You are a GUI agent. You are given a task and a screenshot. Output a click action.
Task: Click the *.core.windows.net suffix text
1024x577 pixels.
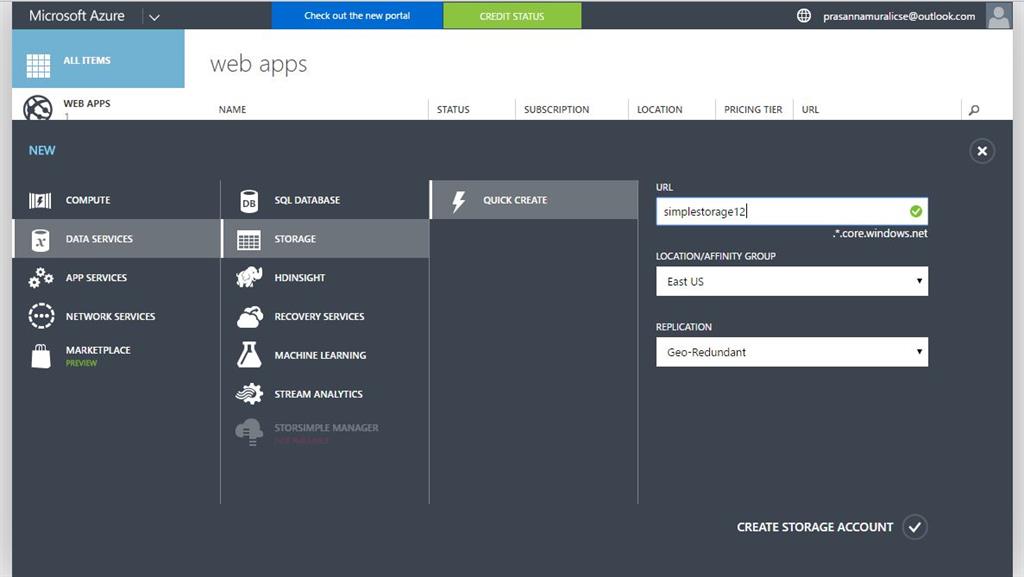880,233
